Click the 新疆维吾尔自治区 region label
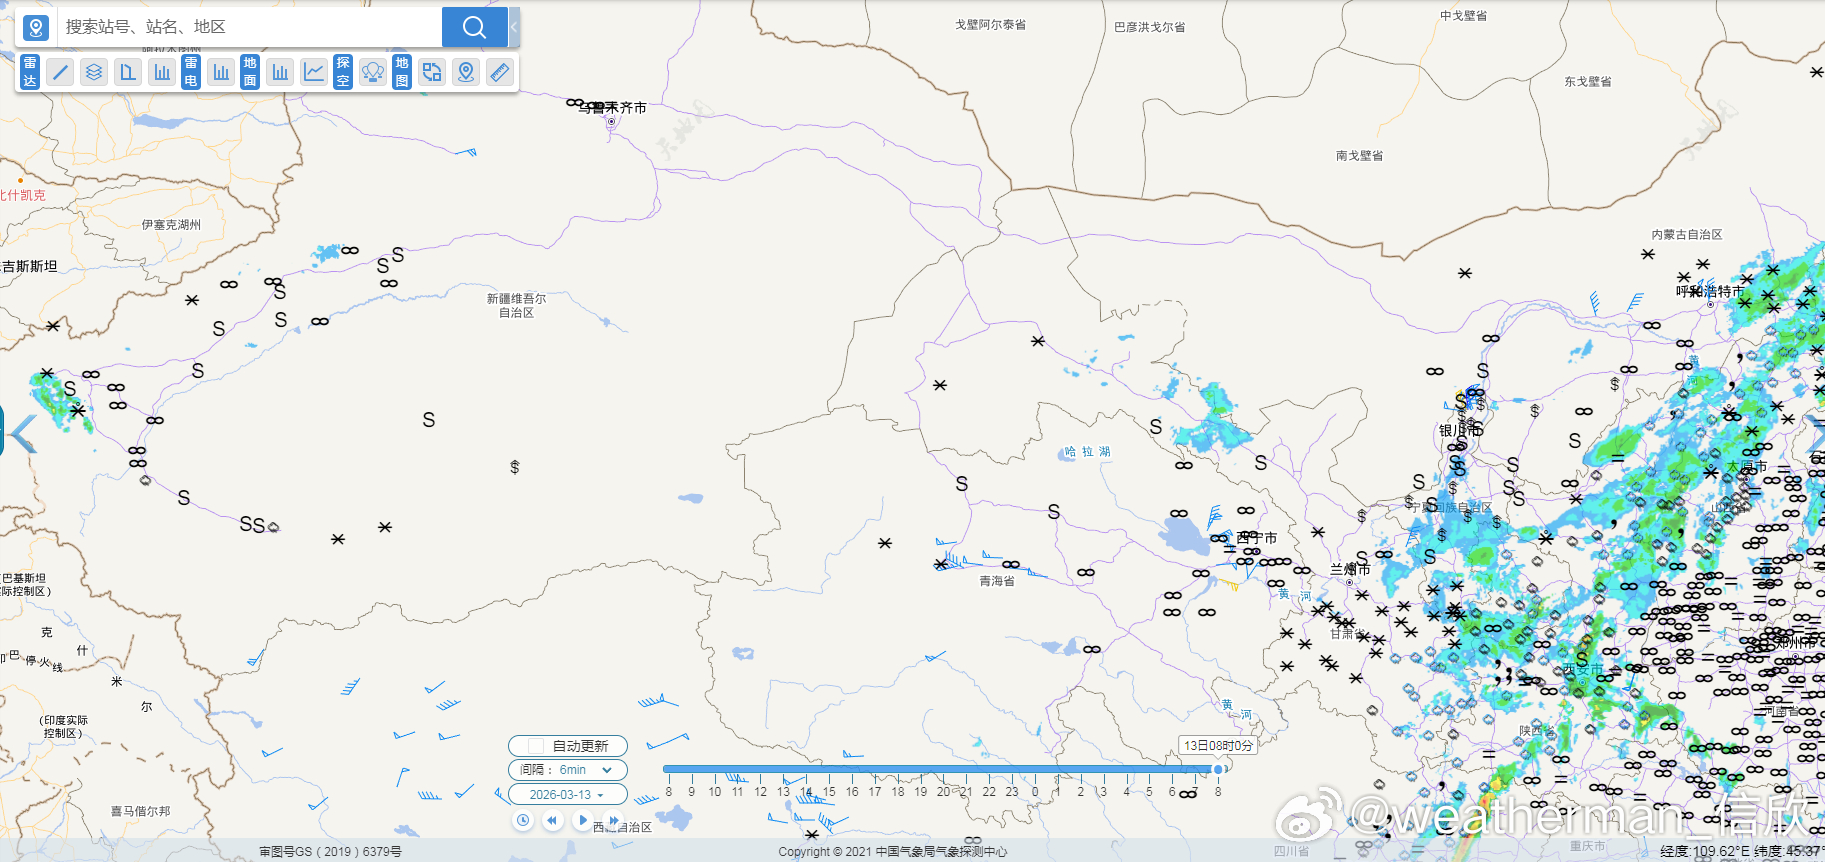 pyautogui.click(x=517, y=306)
